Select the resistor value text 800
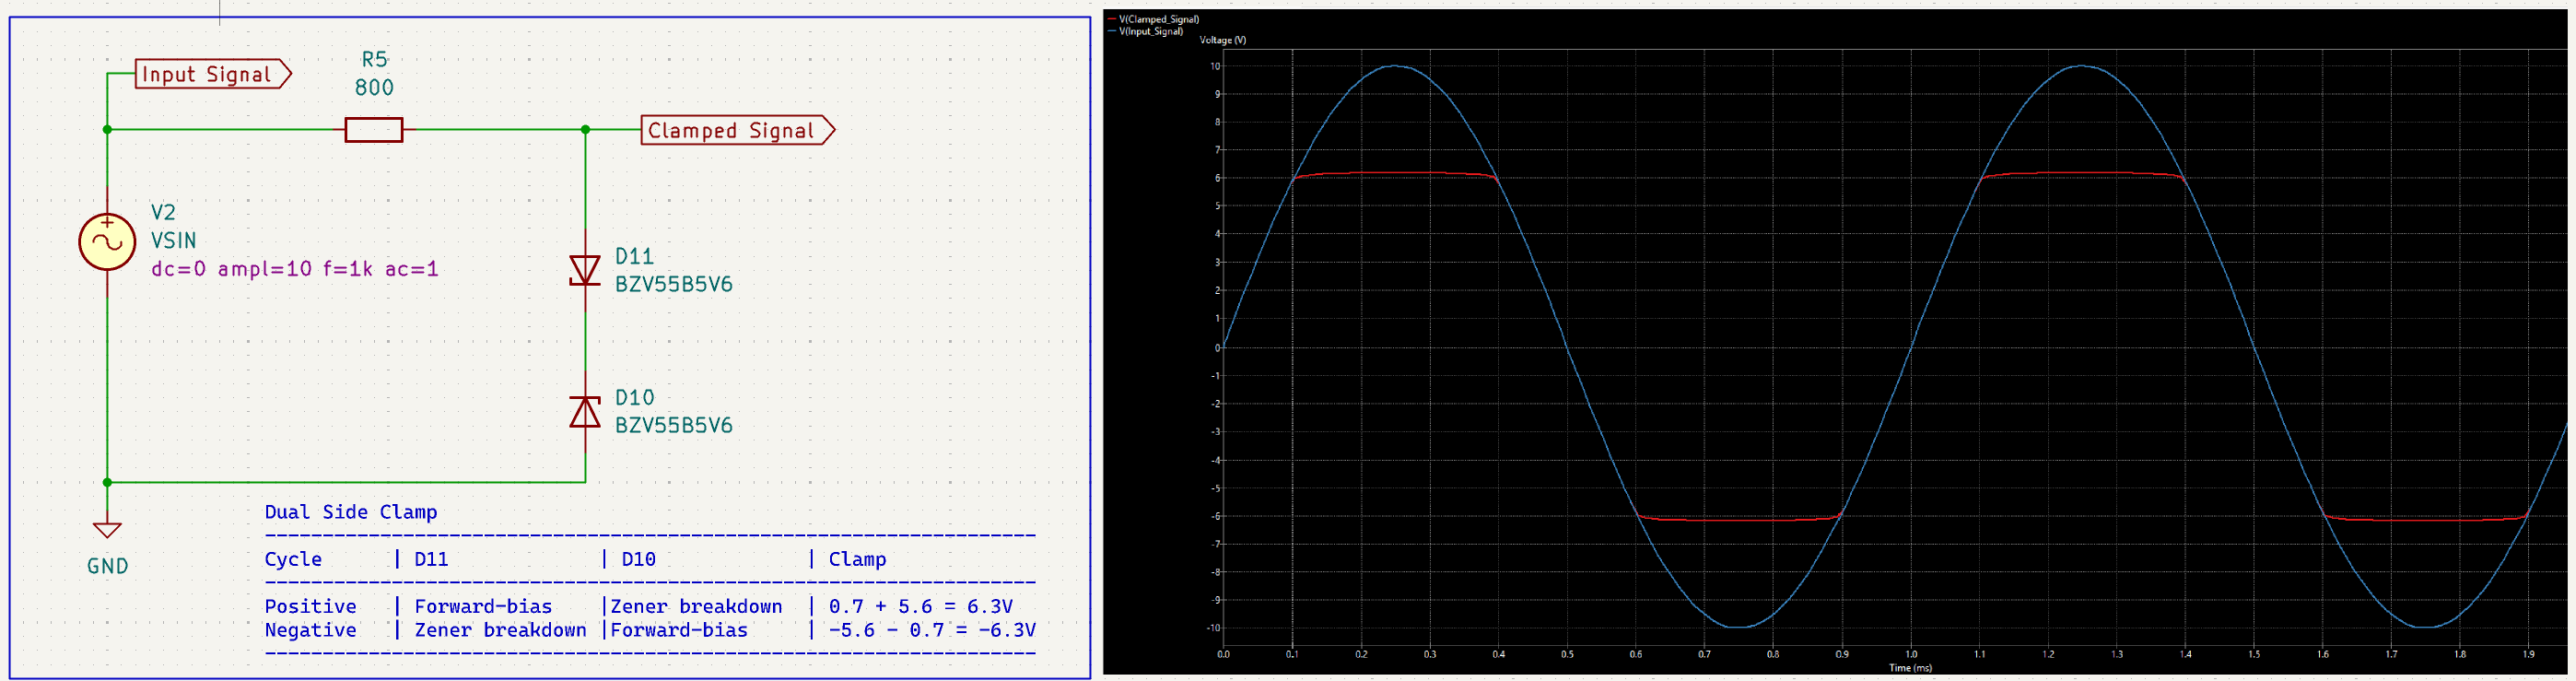The width and height of the screenshot is (2576, 681). pyautogui.click(x=374, y=88)
